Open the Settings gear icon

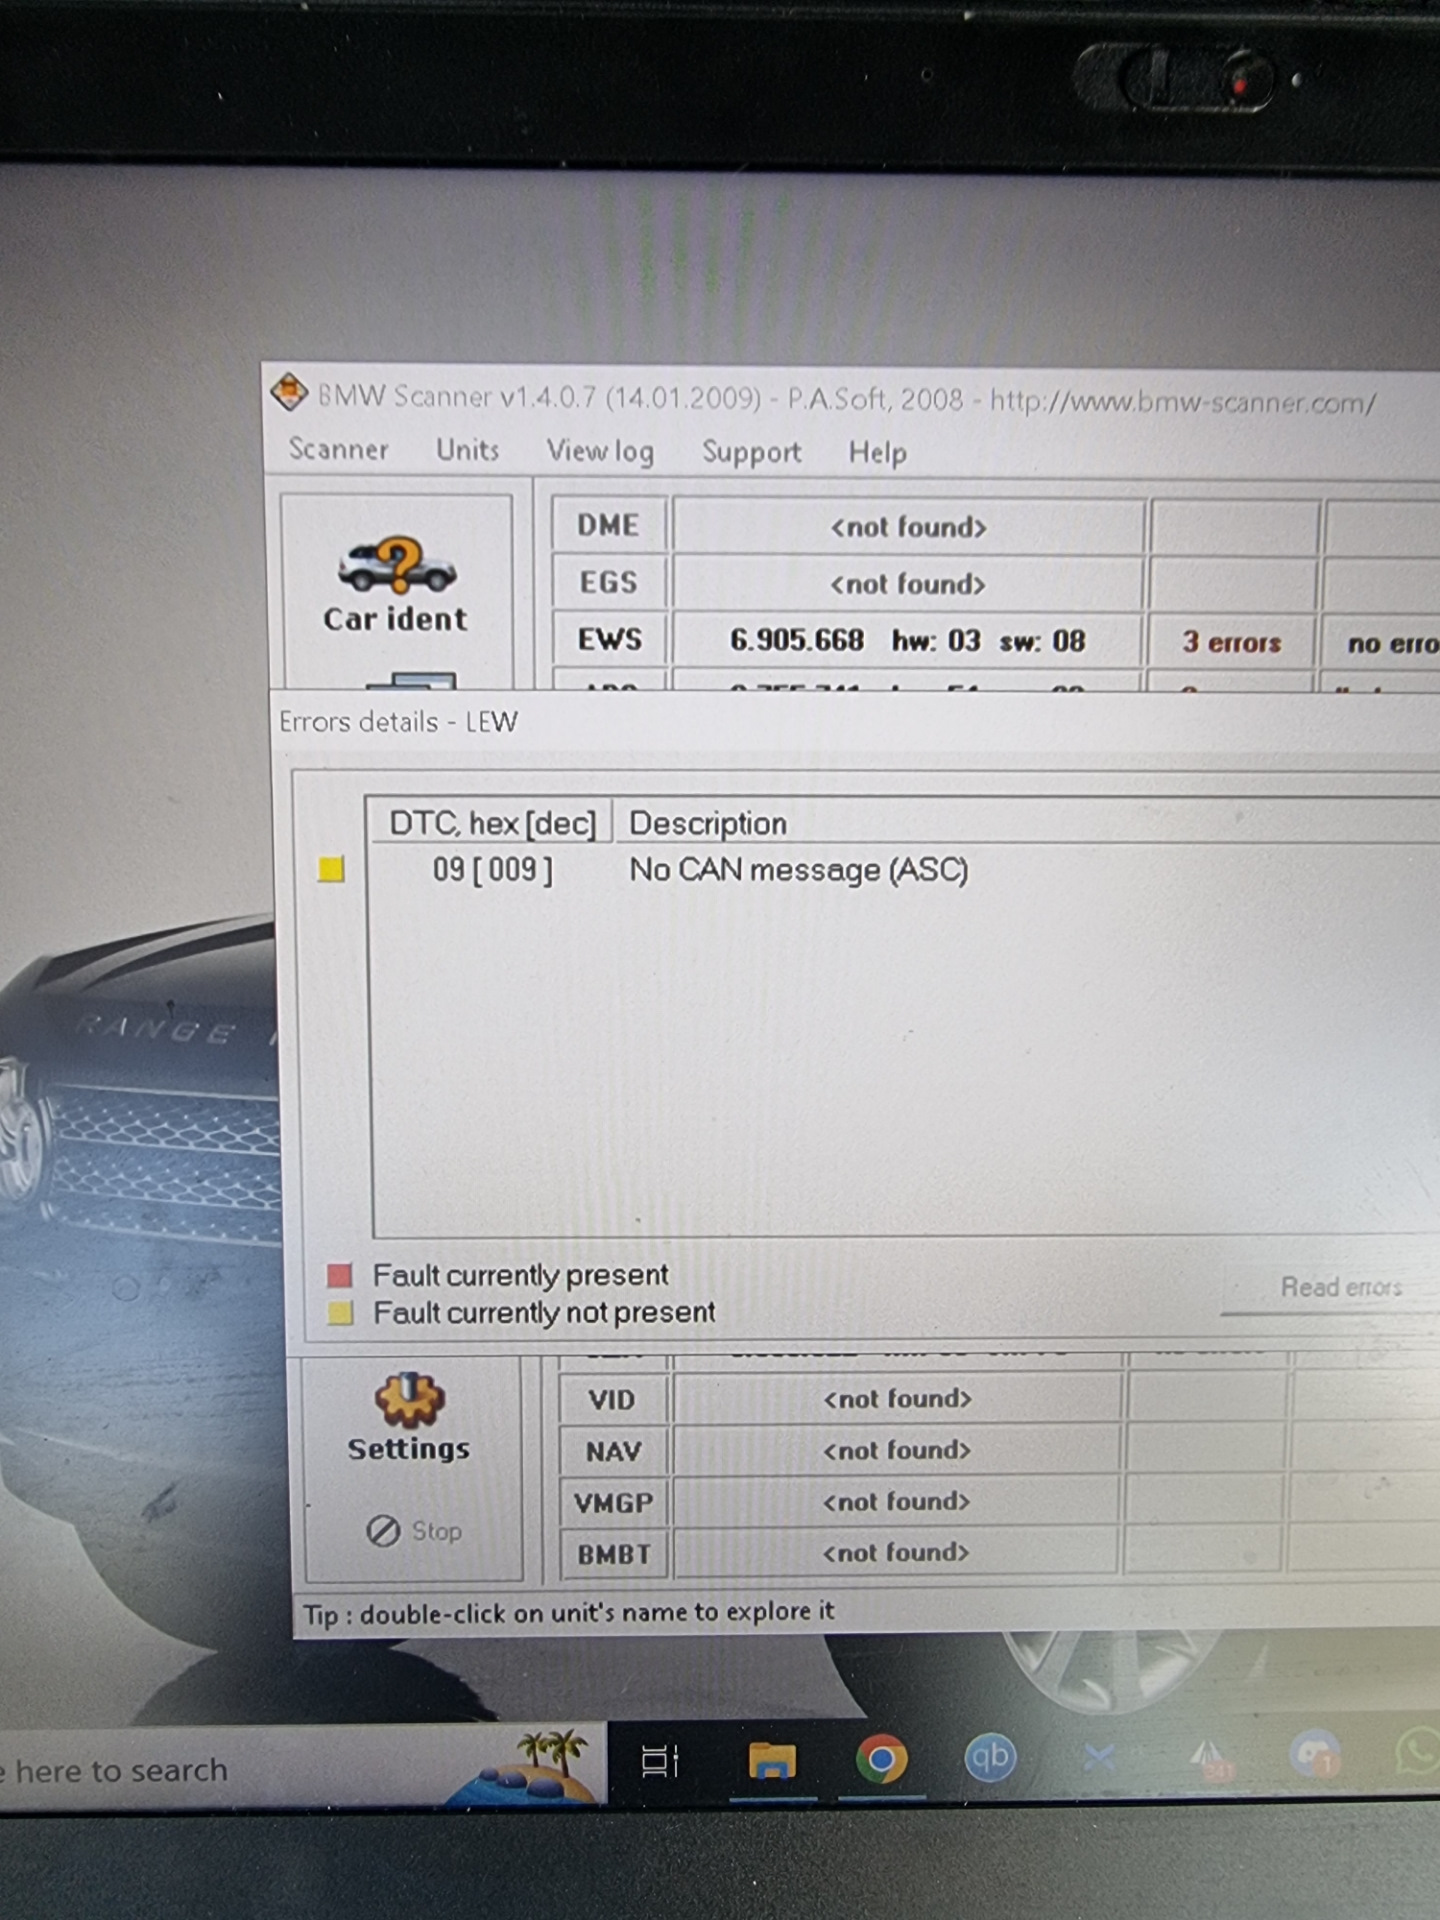409,1400
